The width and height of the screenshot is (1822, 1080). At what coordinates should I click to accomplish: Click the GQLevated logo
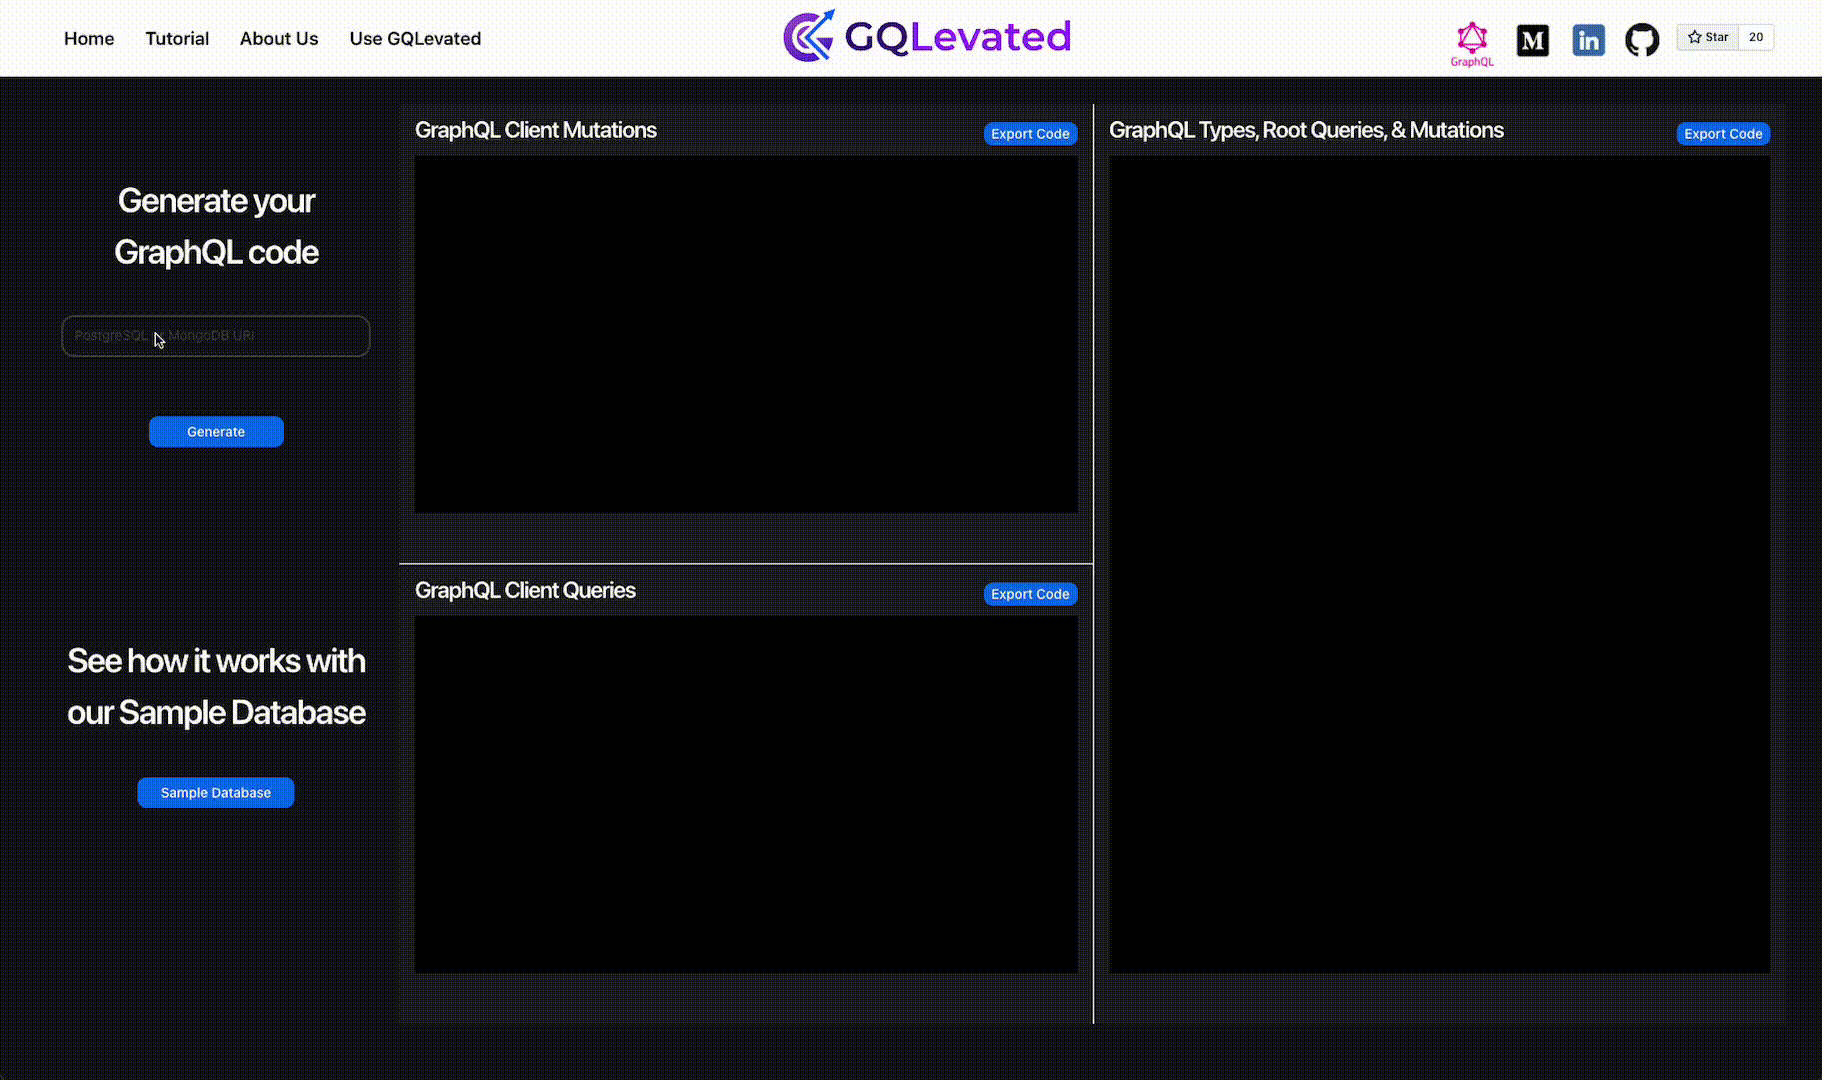pyautogui.click(x=927, y=37)
